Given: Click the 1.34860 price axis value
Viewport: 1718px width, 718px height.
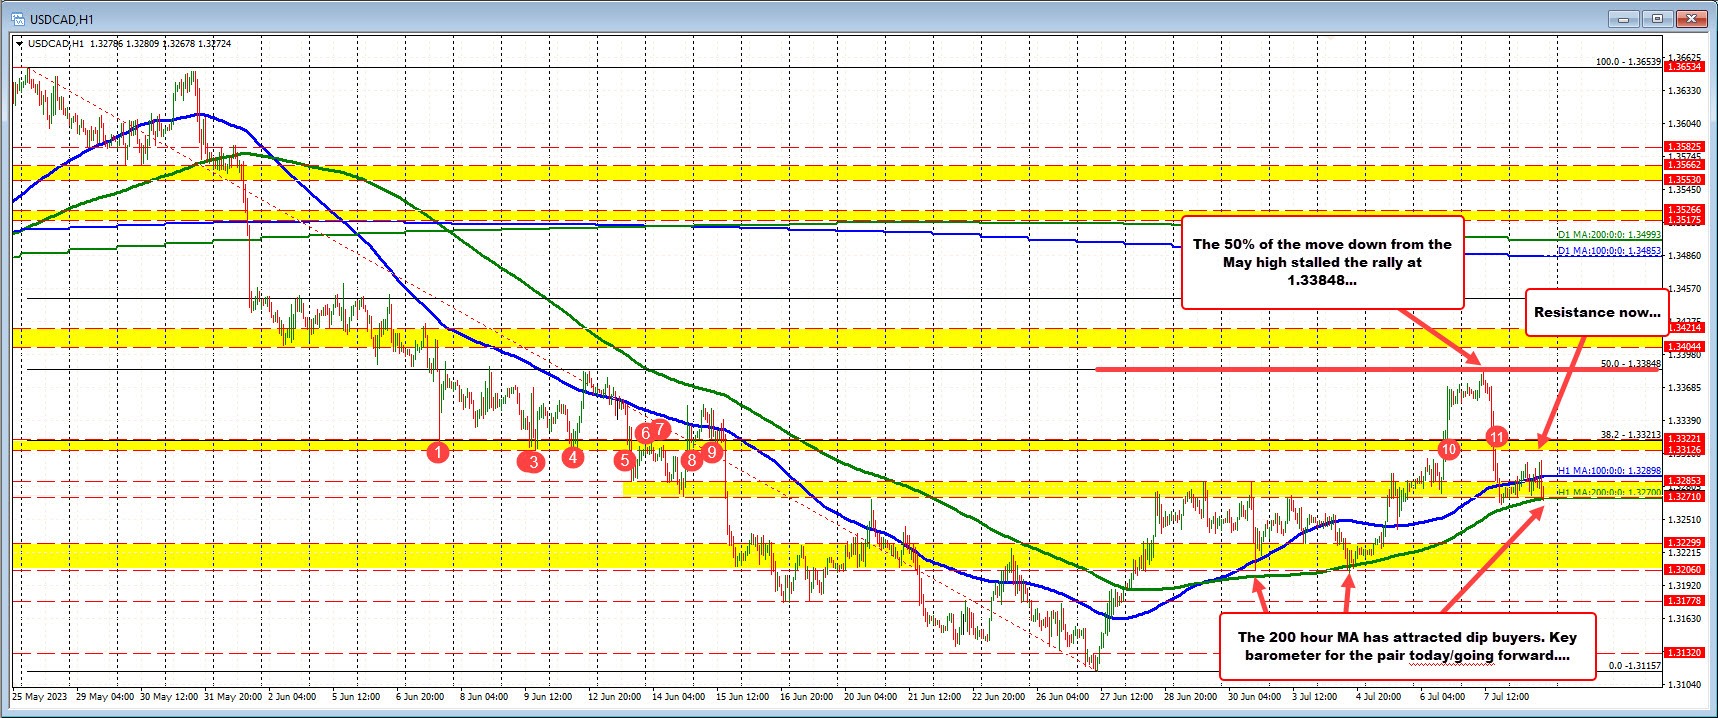Looking at the screenshot, I should (x=1684, y=256).
